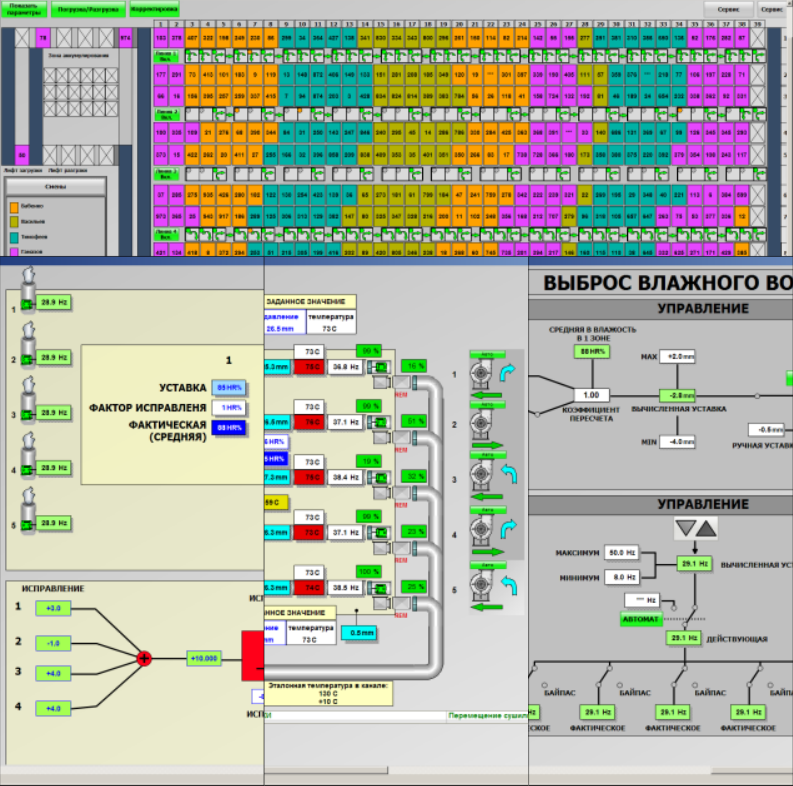Click fan 3 blower icon

[x=480, y=476]
